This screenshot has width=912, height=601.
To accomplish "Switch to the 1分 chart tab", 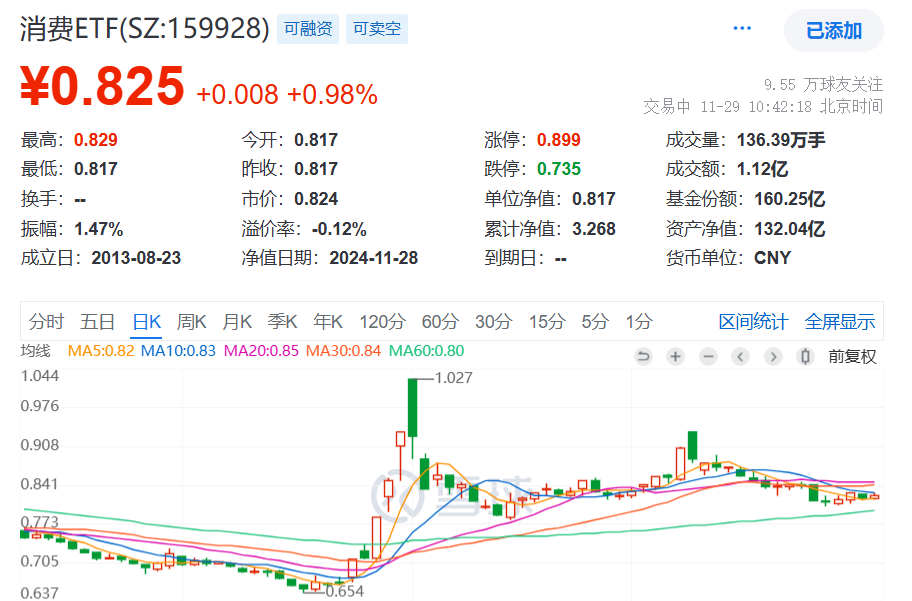I will click(639, 321).
